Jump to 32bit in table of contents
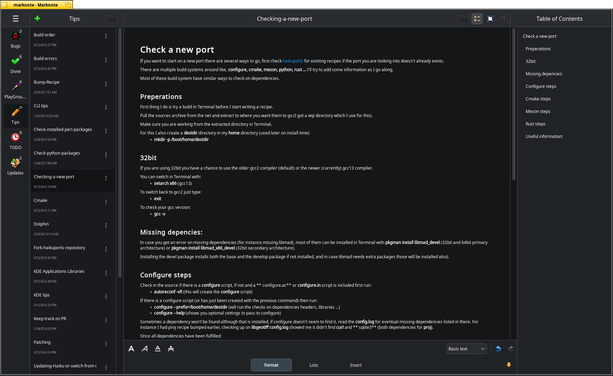 [531, 61]
